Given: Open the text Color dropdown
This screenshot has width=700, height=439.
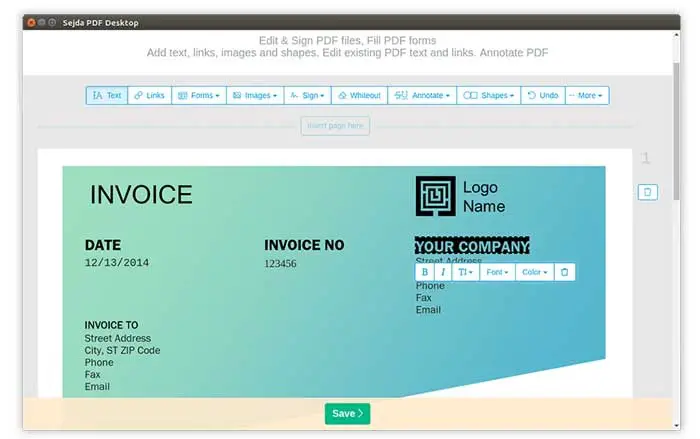Looking at the screenshot, I should pos(535,272).
